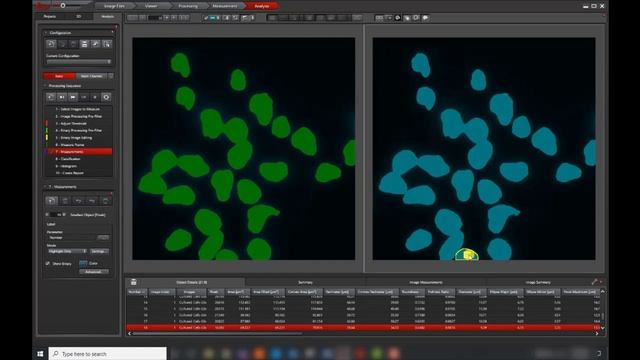Click the Perimeter column header
The width and height of the screenshot is (640, 360).
pos(338,292)
